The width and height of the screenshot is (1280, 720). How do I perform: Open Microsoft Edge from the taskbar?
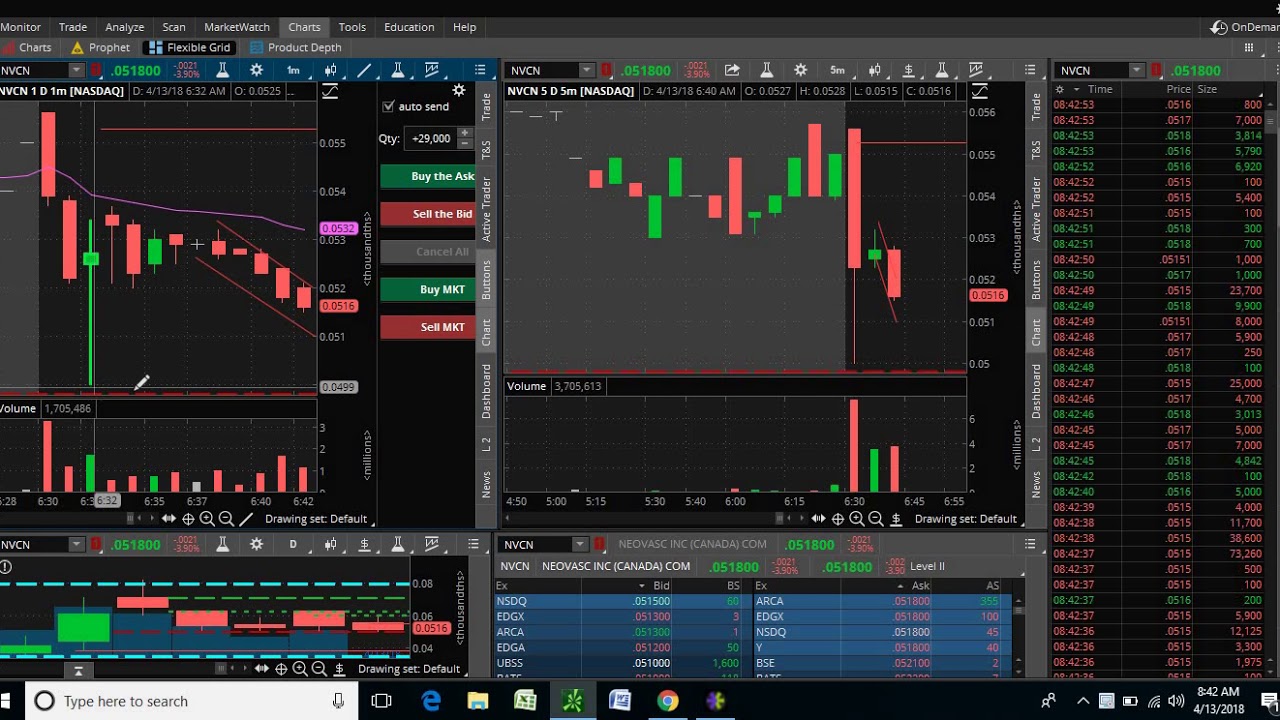point(431,701)
